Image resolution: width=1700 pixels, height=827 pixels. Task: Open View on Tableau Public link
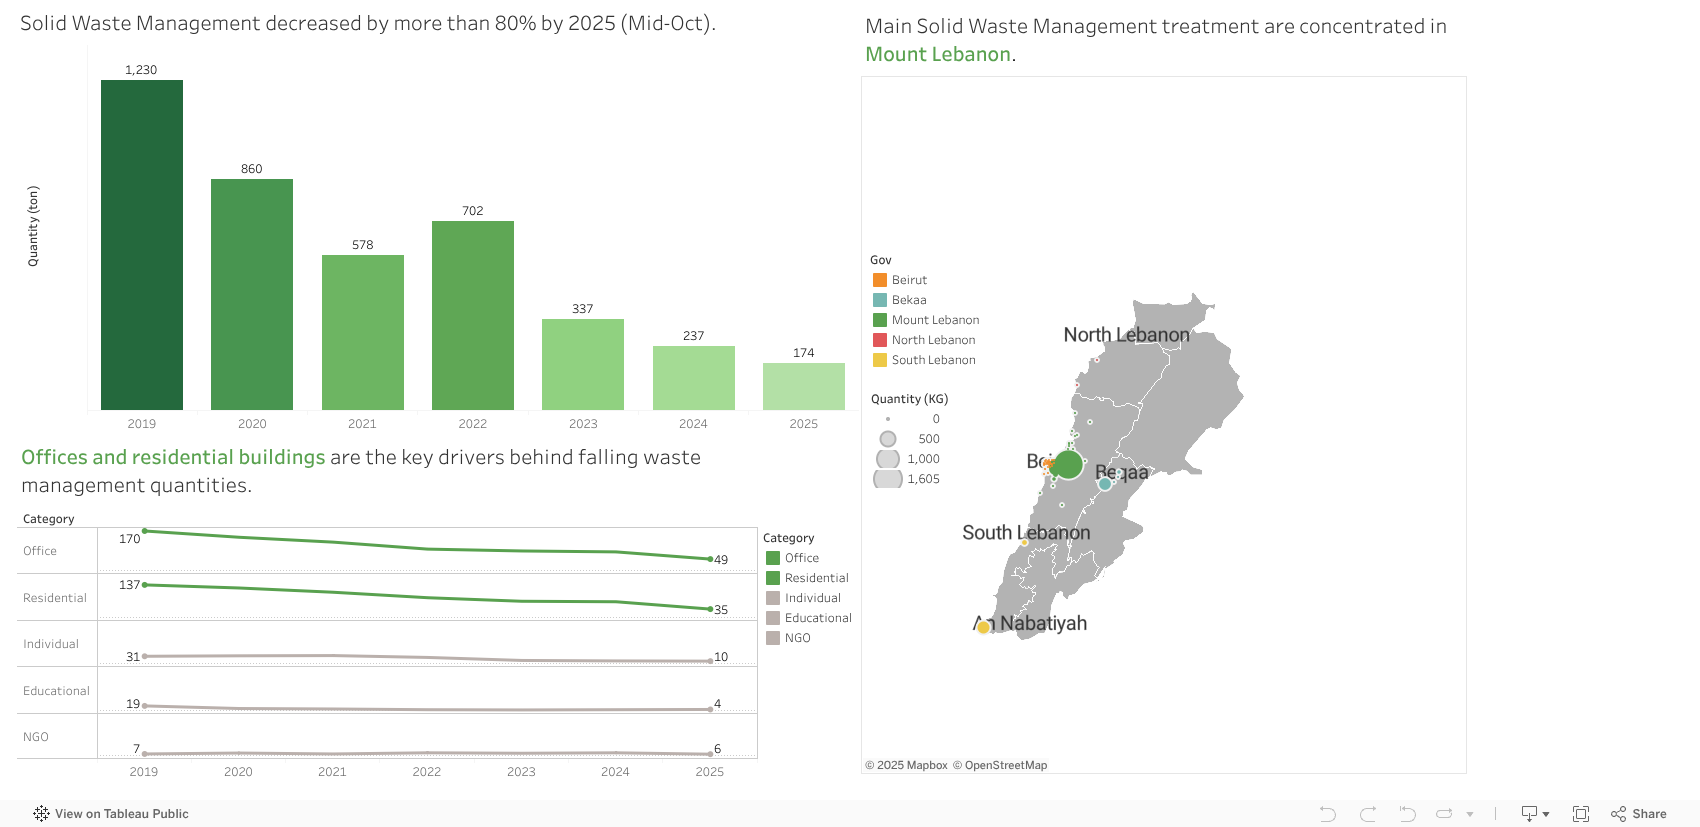tap(111, 814)
